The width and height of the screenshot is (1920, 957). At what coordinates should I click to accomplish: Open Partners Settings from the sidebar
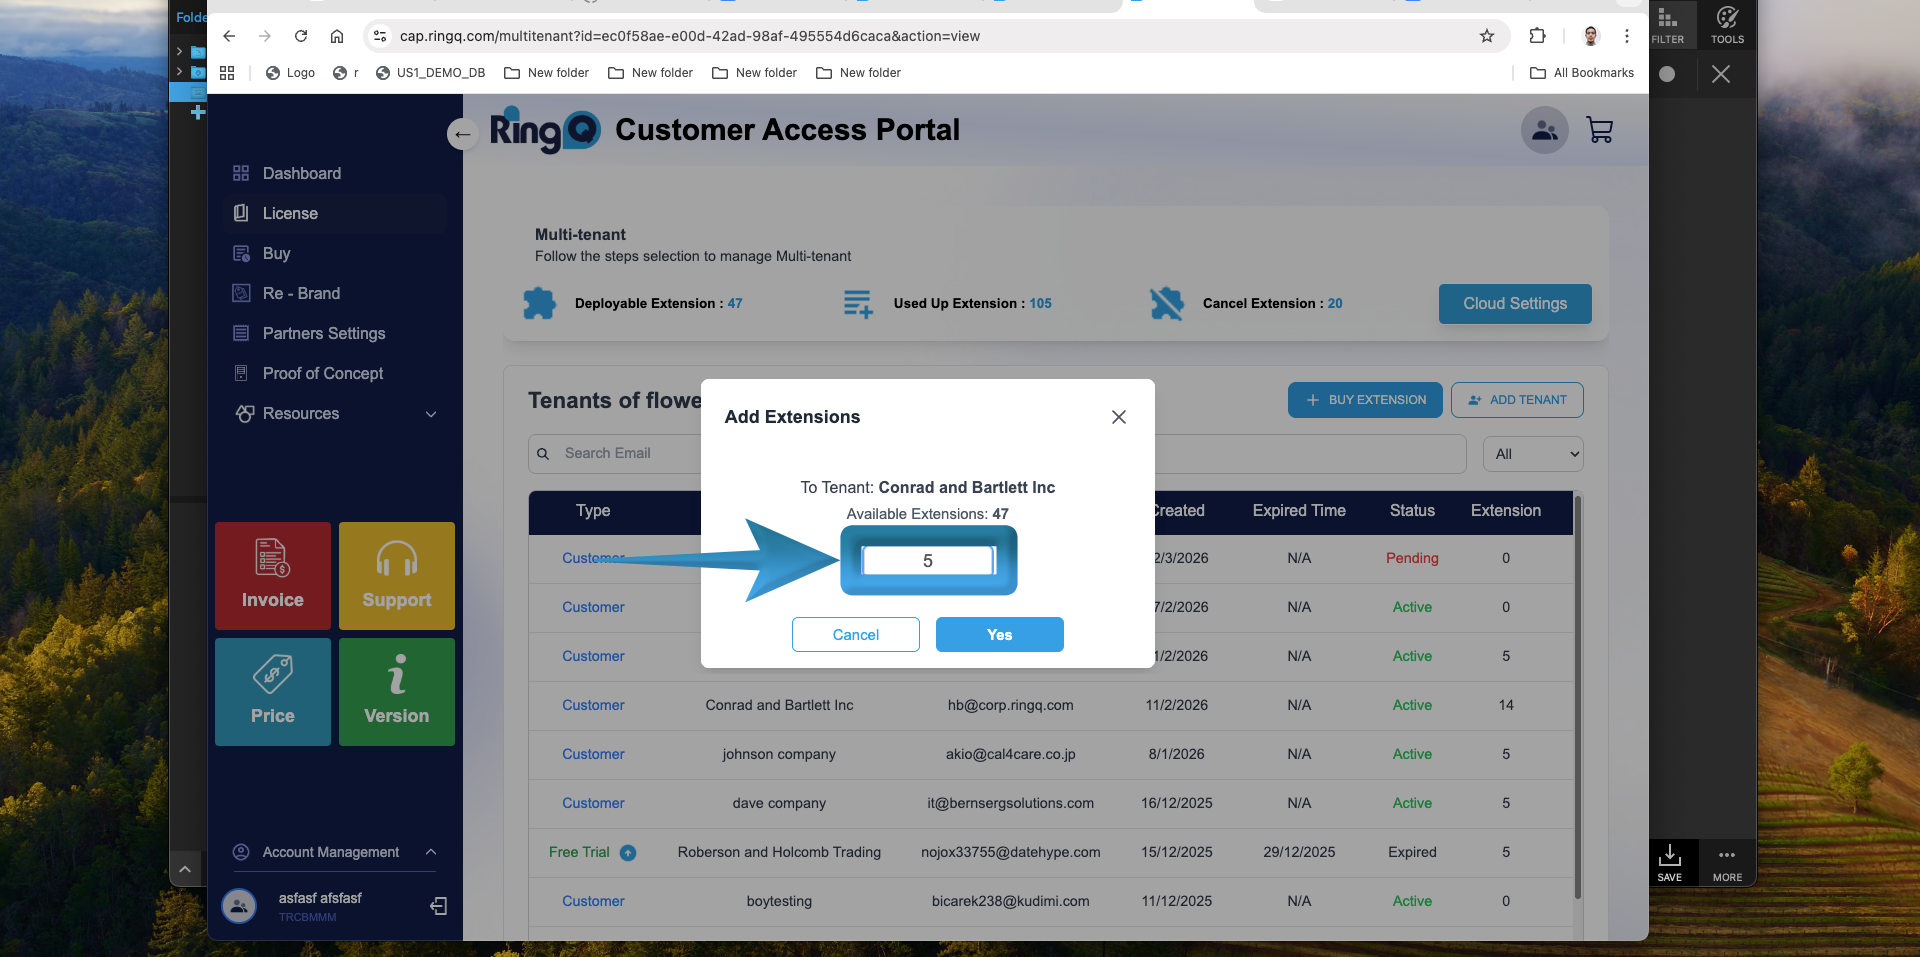(x=324, y=333)
